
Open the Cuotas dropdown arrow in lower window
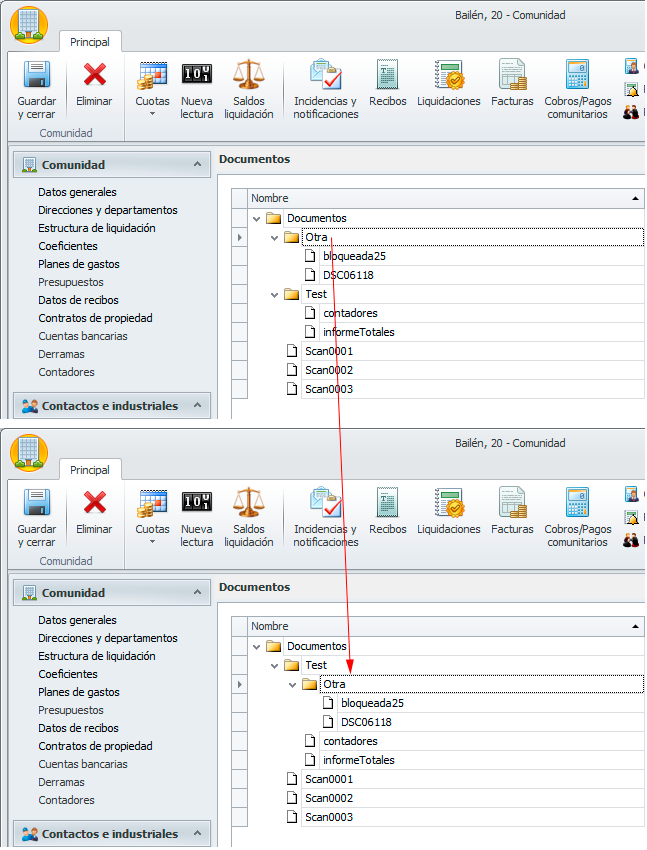click(x=152, y=542)
